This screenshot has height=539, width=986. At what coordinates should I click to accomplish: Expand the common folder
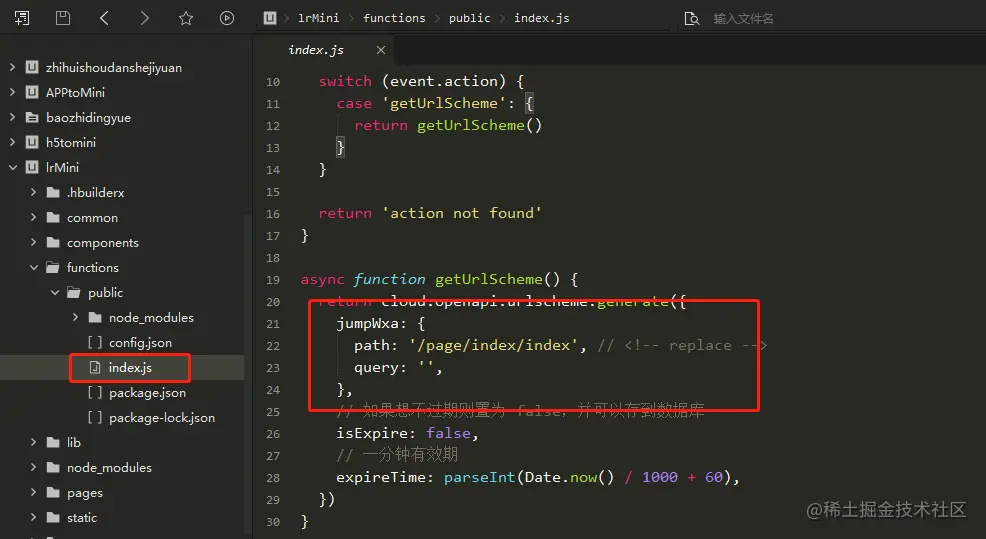[33, 218]
